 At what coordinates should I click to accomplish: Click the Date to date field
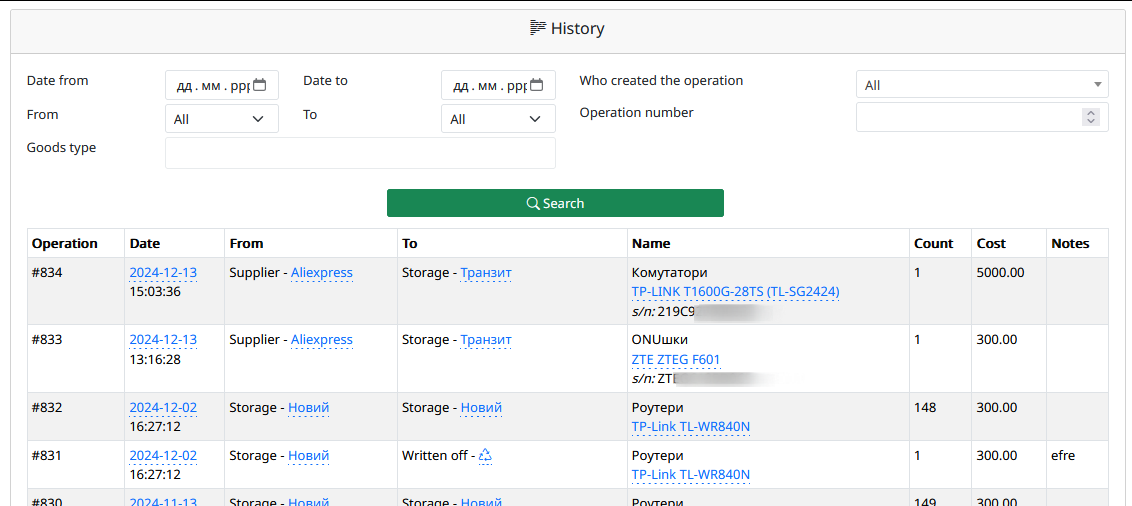coord(498,85)
